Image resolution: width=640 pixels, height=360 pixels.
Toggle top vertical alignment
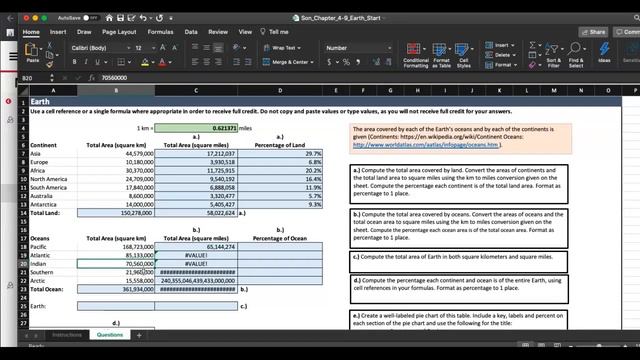pos(195,47)
